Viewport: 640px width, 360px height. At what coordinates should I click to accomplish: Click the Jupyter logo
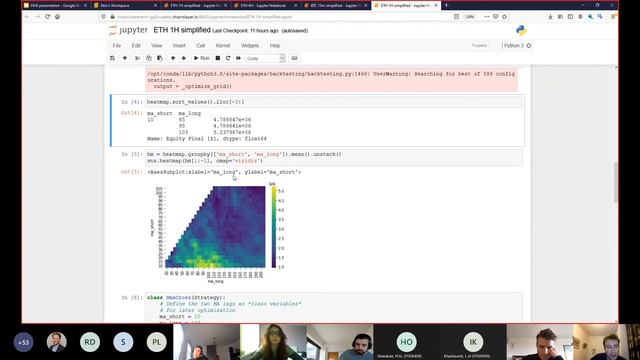pyautogui.click(x=129, y=30)
